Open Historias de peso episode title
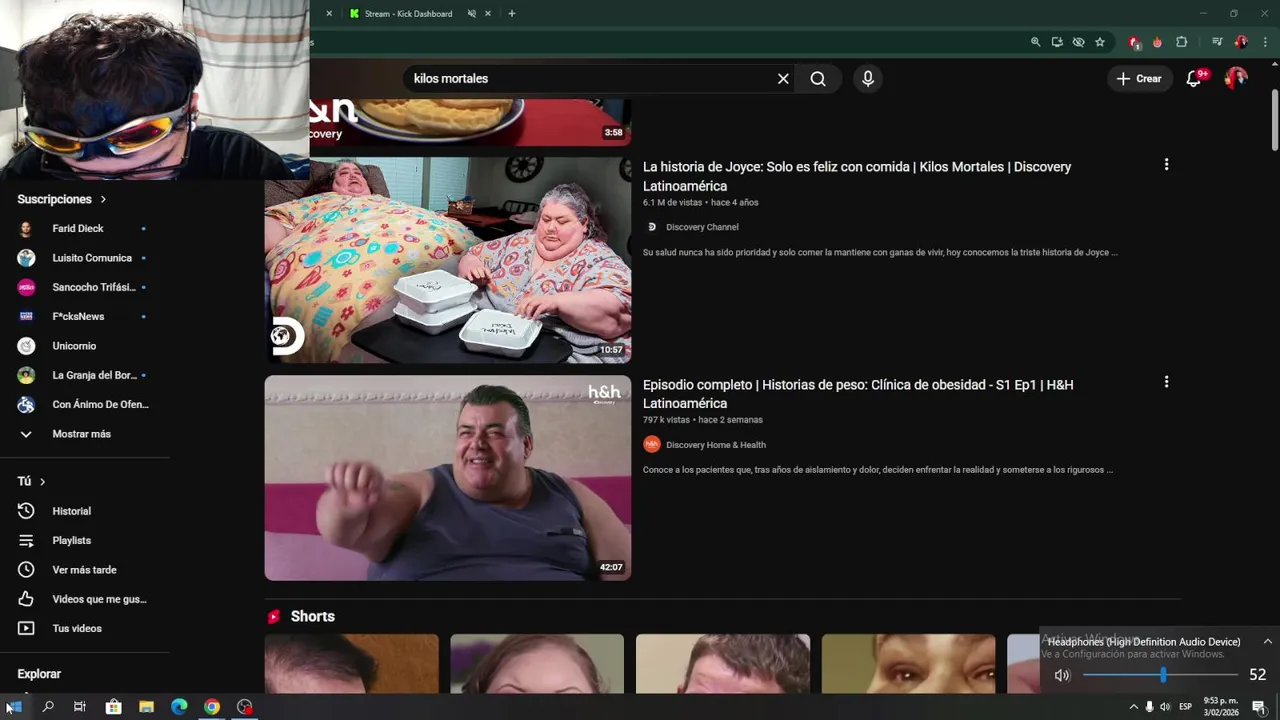1280x720 pixels. tap(858, 394)
